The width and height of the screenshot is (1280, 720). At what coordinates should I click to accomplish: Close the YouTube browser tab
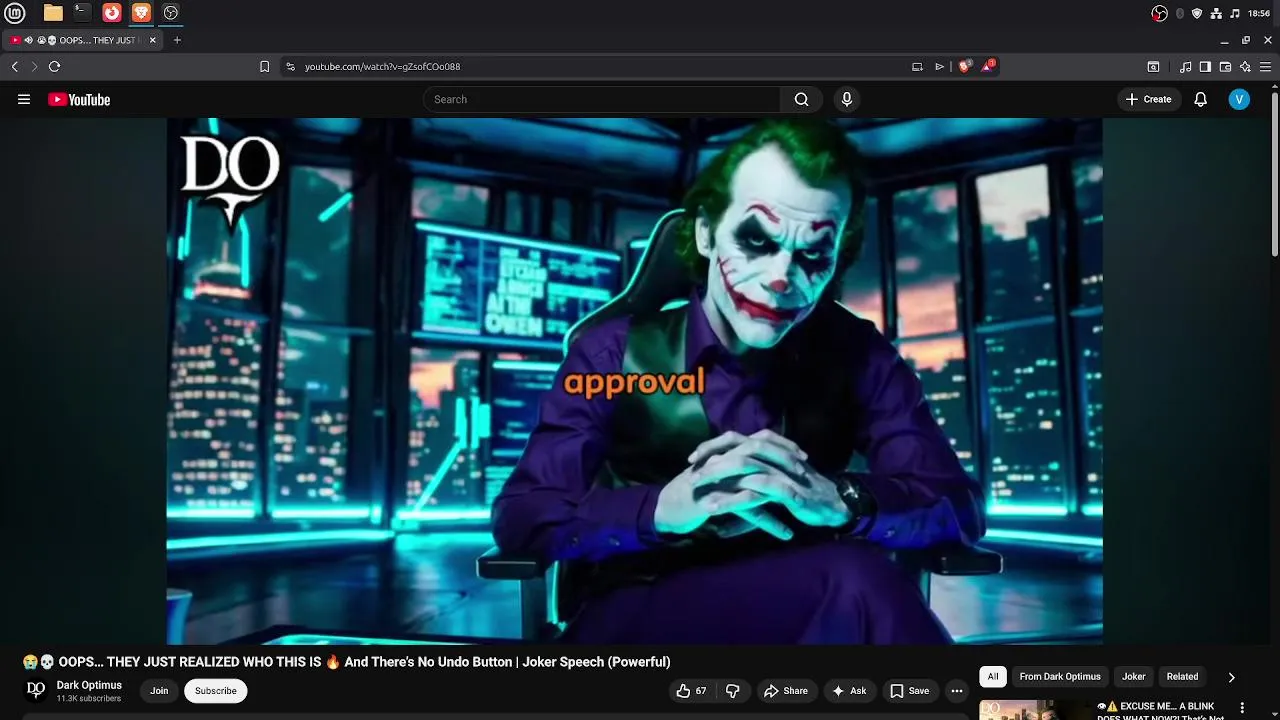153,40
